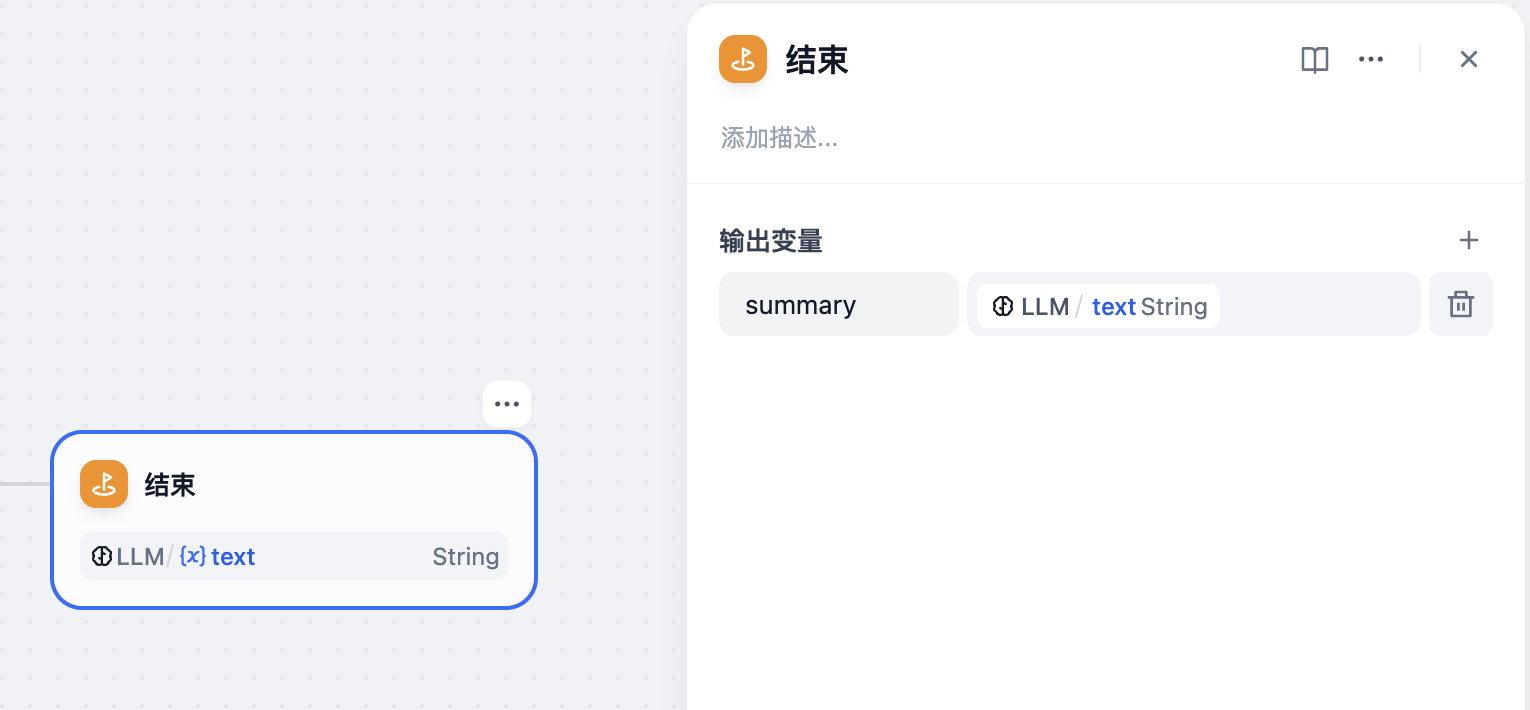Image resolution: width=1530 pixels, height=710 pixels.
Task: Click the documentation book icon in the panel header
Action: pos(1314,59)
